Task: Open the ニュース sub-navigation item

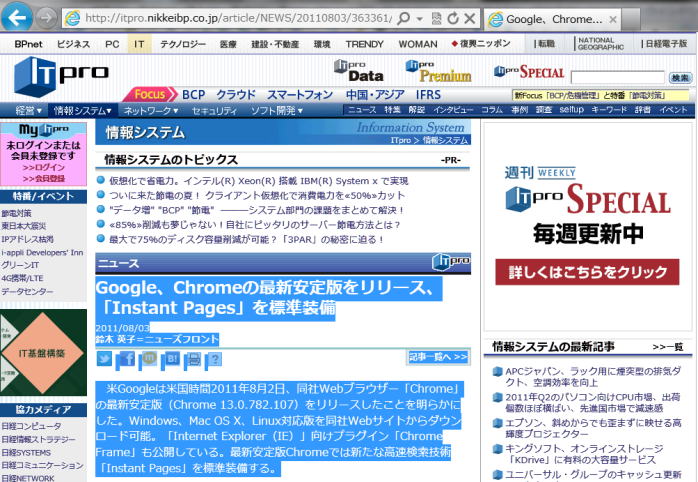Action: (x=362, y=109)
